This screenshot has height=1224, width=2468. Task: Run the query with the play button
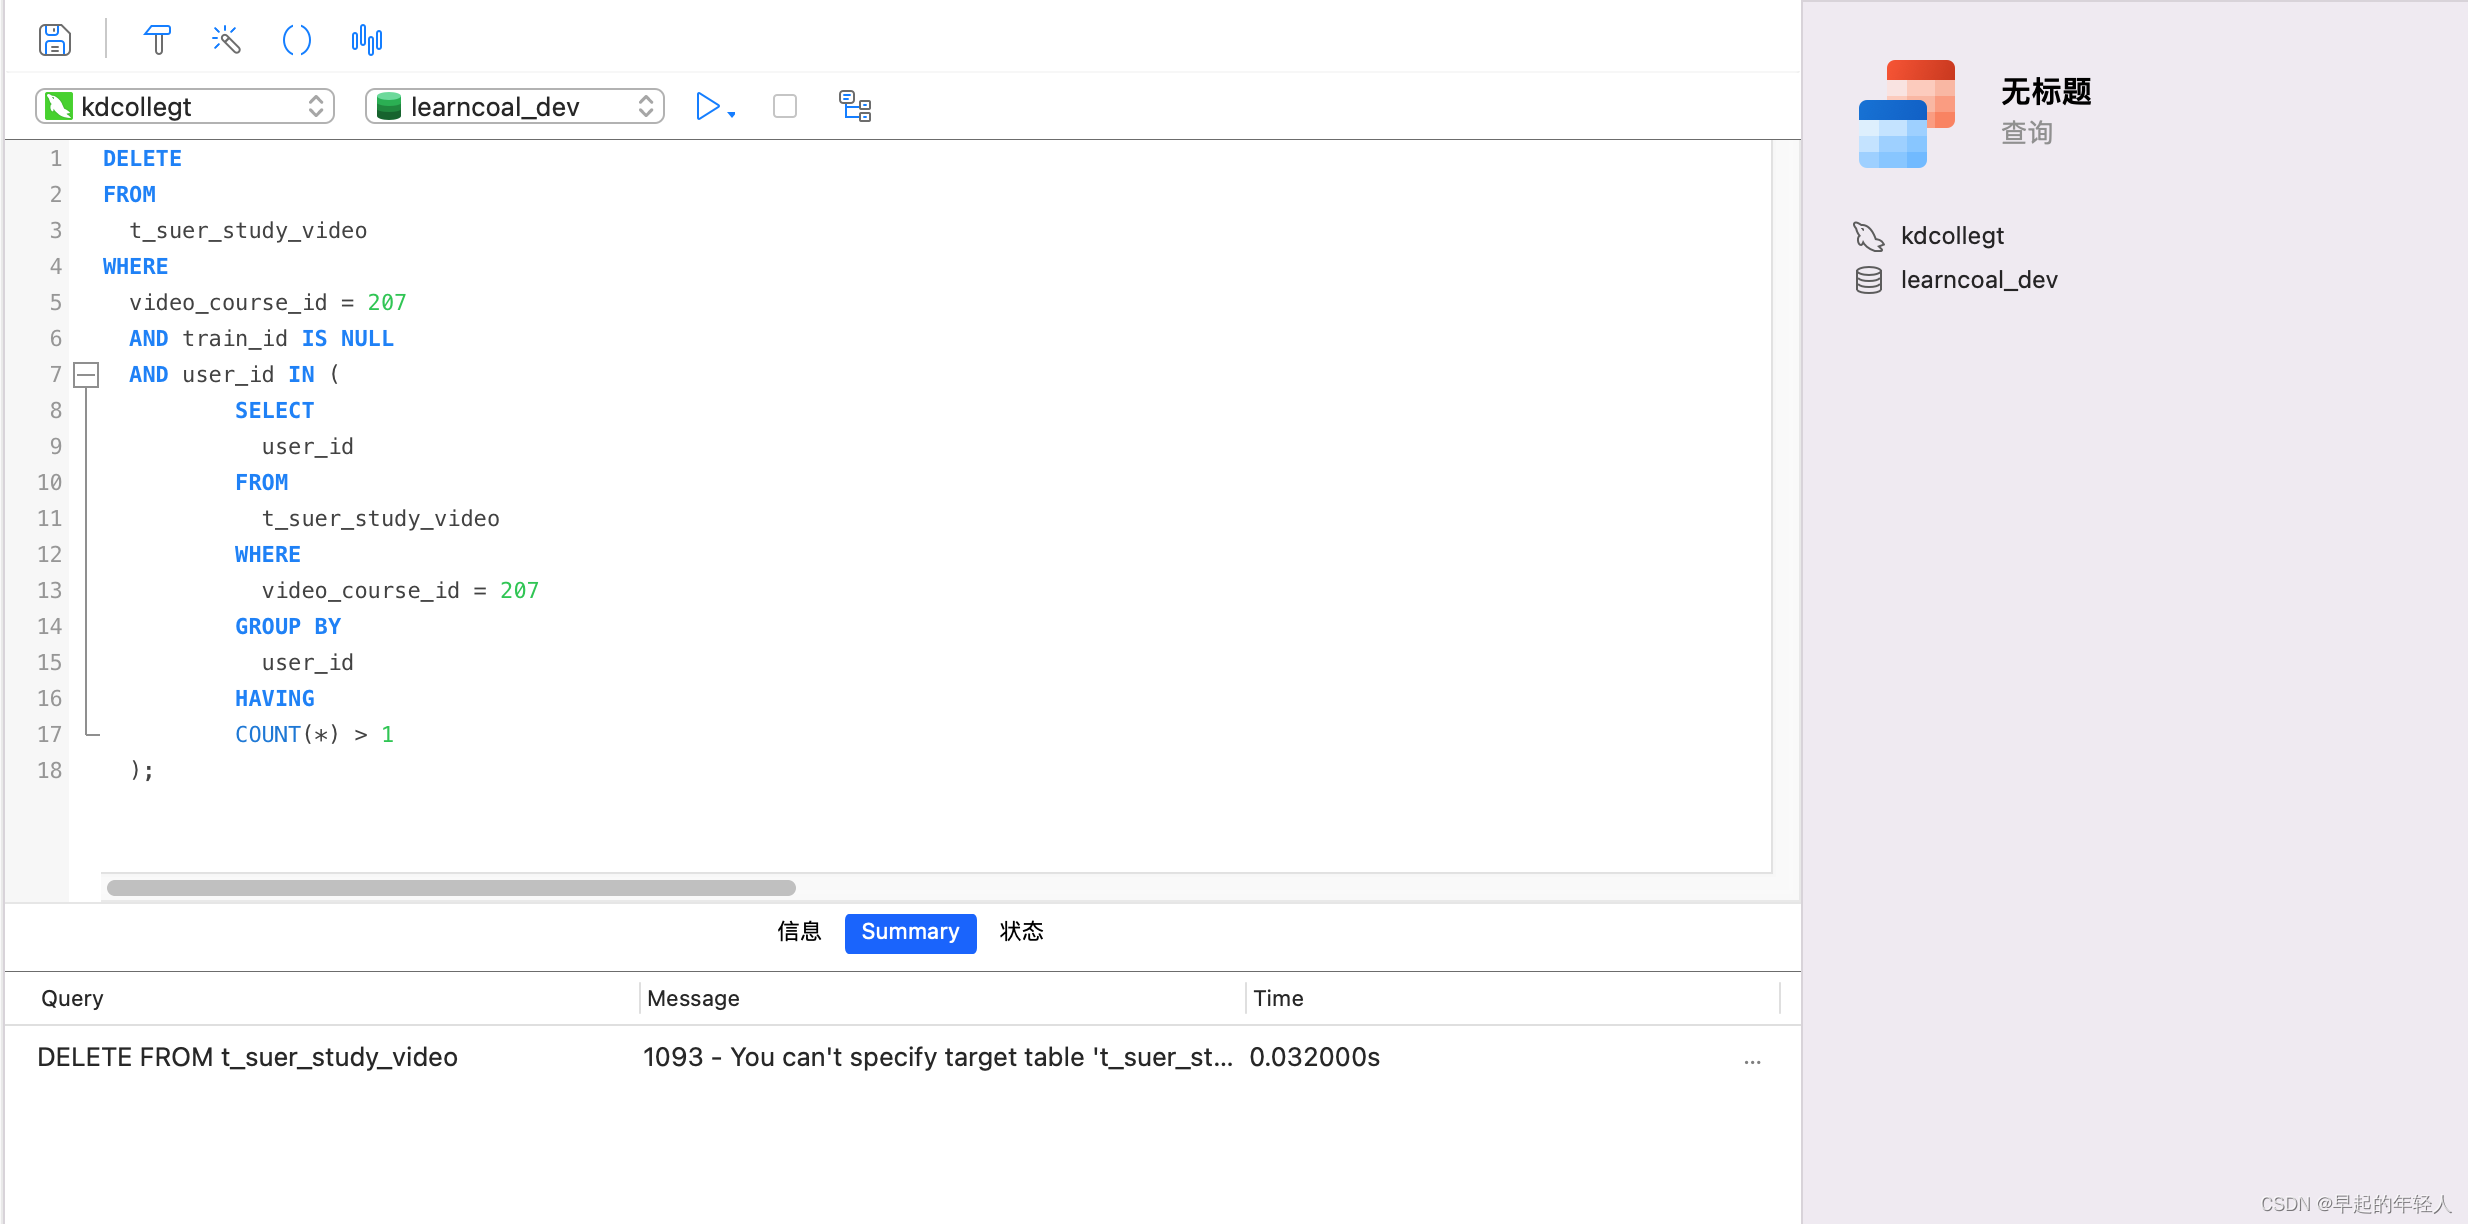[707, 106]
